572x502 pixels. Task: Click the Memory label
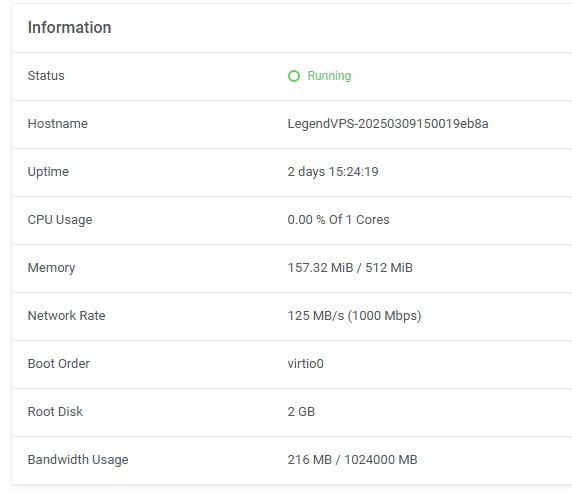51,268
